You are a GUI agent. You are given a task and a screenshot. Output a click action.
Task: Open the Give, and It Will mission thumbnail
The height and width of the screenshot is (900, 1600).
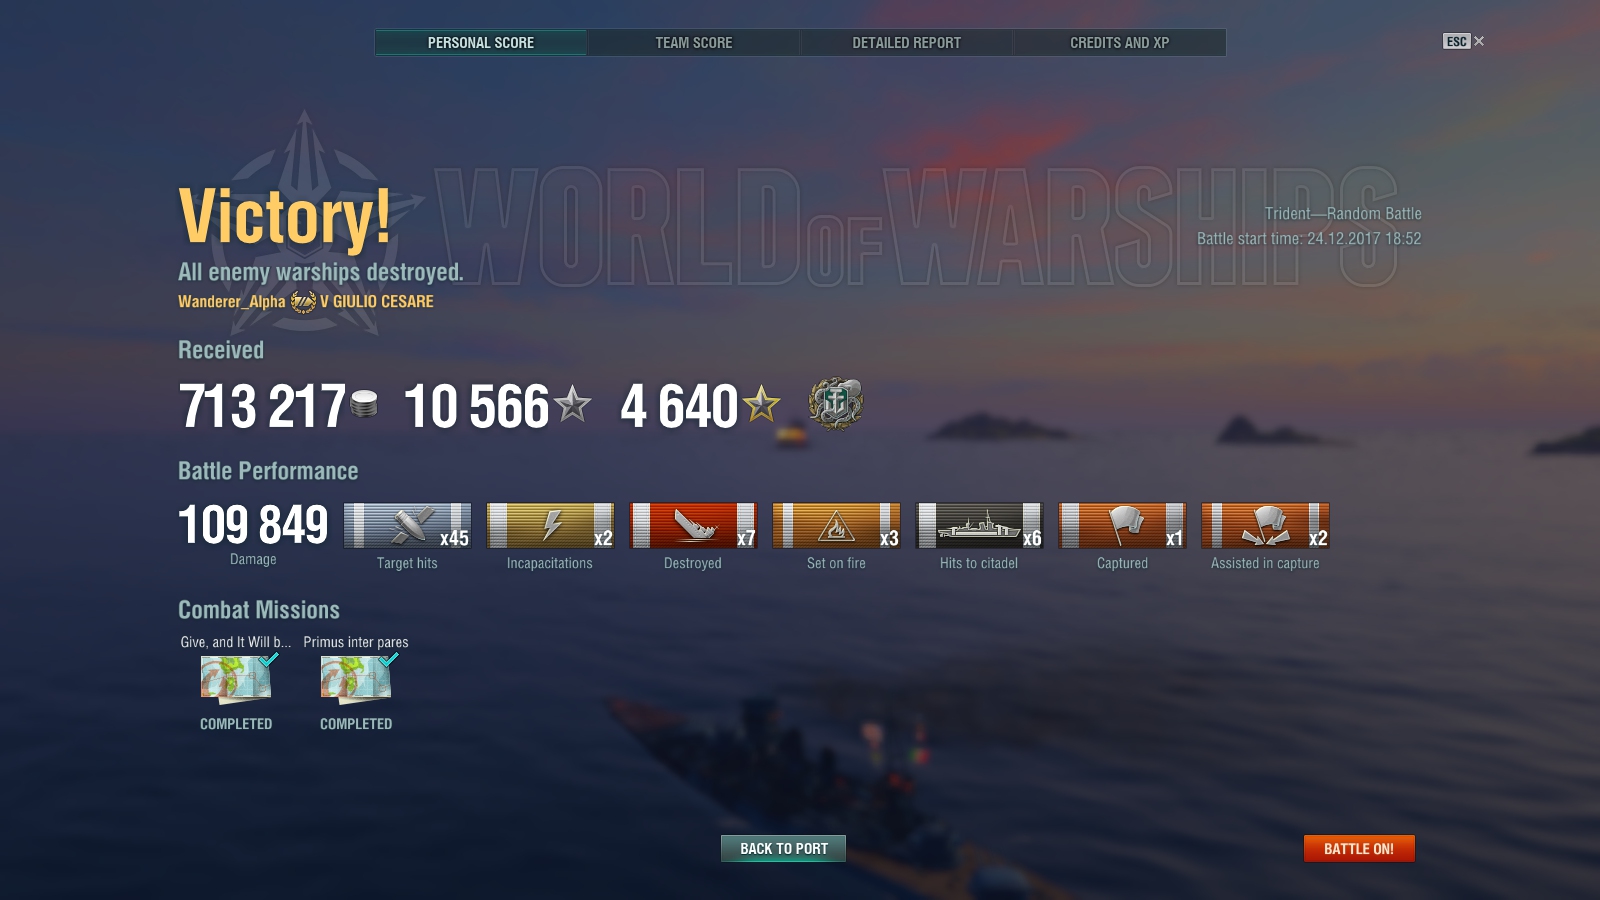237,680
